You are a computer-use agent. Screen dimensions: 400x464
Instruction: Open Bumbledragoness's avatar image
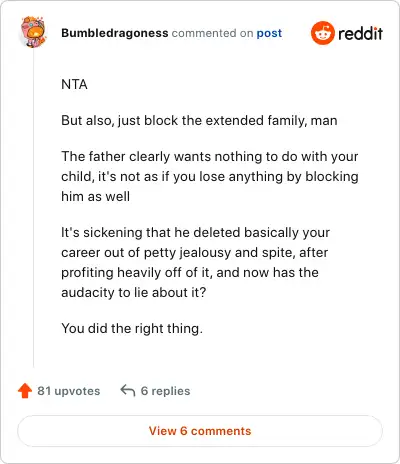coord(33,32)
